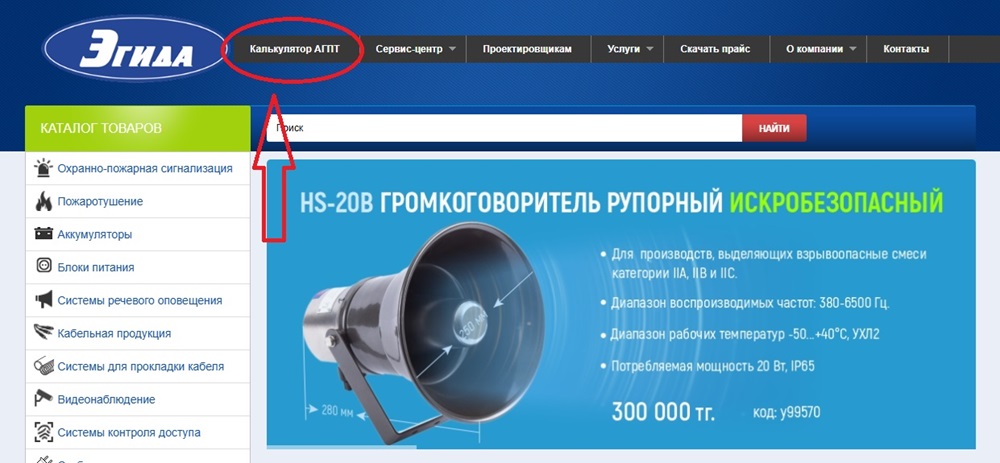Click the alarm siren icon for Охранно-пожарная сигнализация

pos(43,168)
